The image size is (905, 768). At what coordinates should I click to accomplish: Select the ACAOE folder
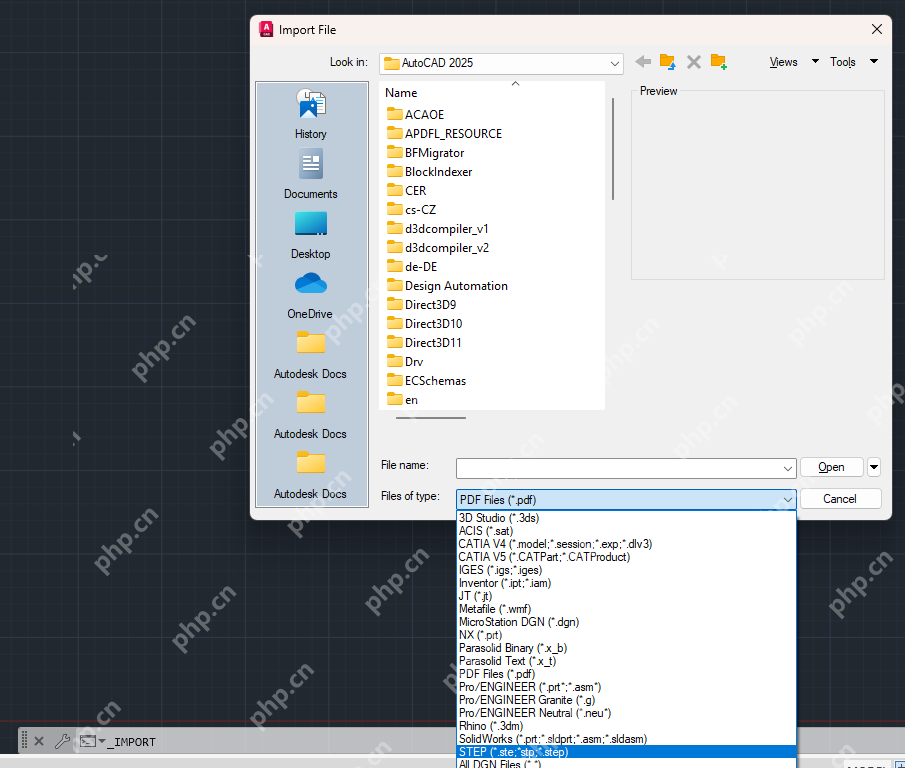point(416,114)
